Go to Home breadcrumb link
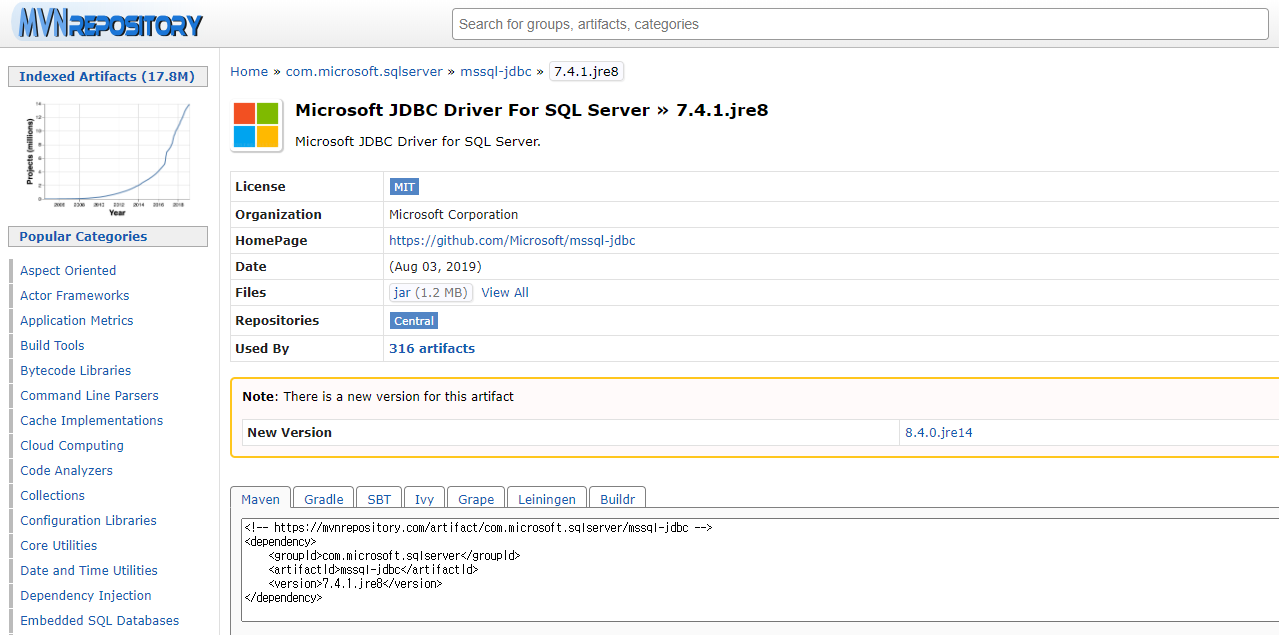 [x=249, y=72]
